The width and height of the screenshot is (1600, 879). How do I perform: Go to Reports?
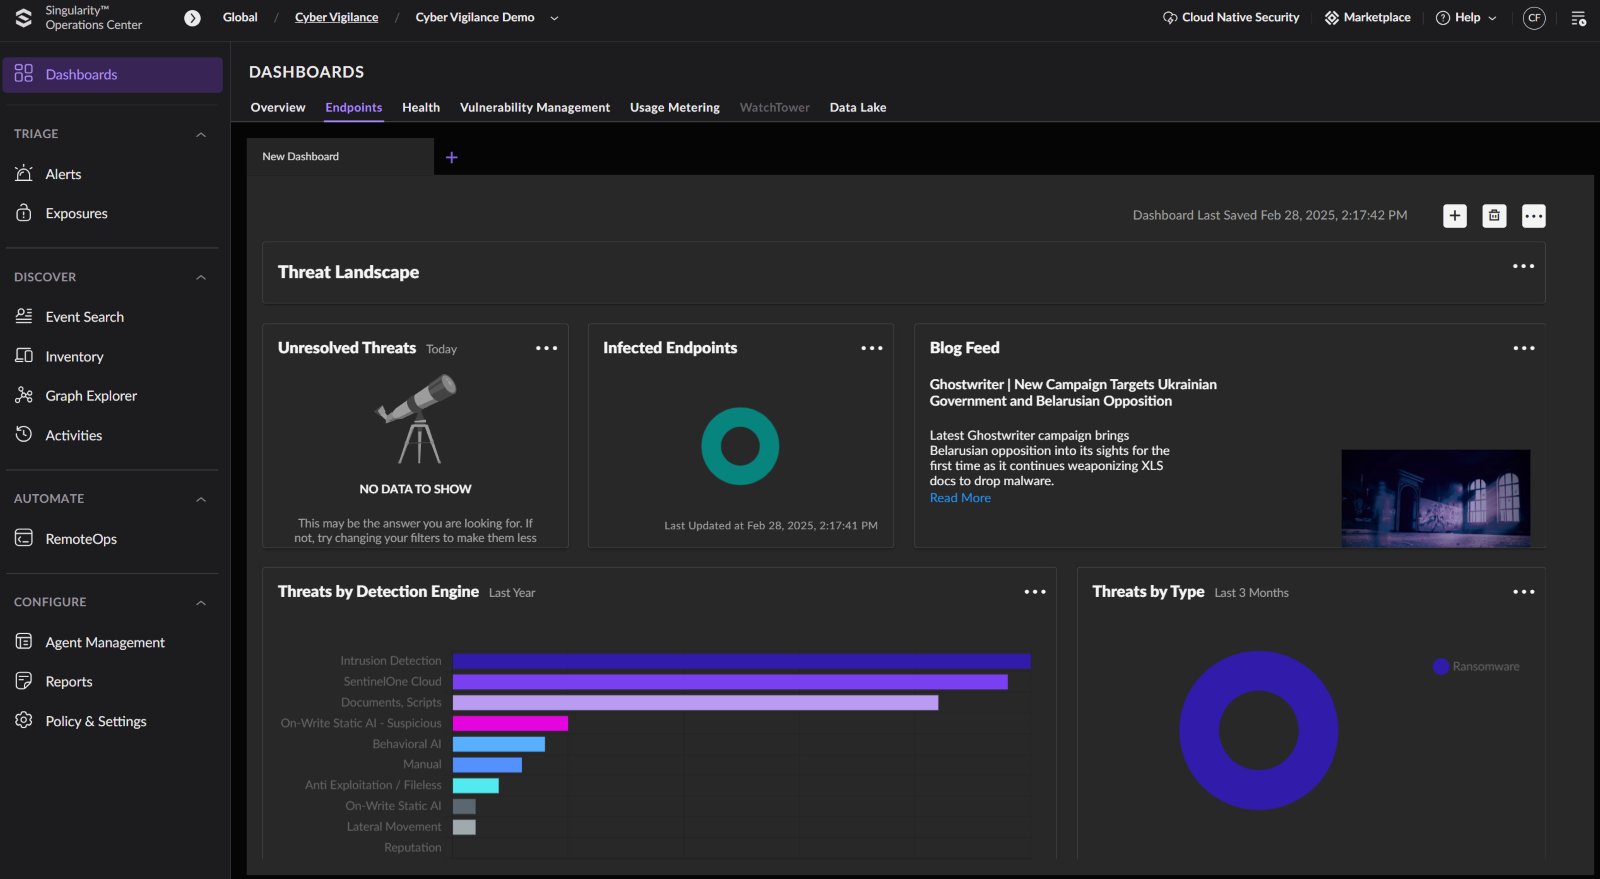[x=69, y=682]
